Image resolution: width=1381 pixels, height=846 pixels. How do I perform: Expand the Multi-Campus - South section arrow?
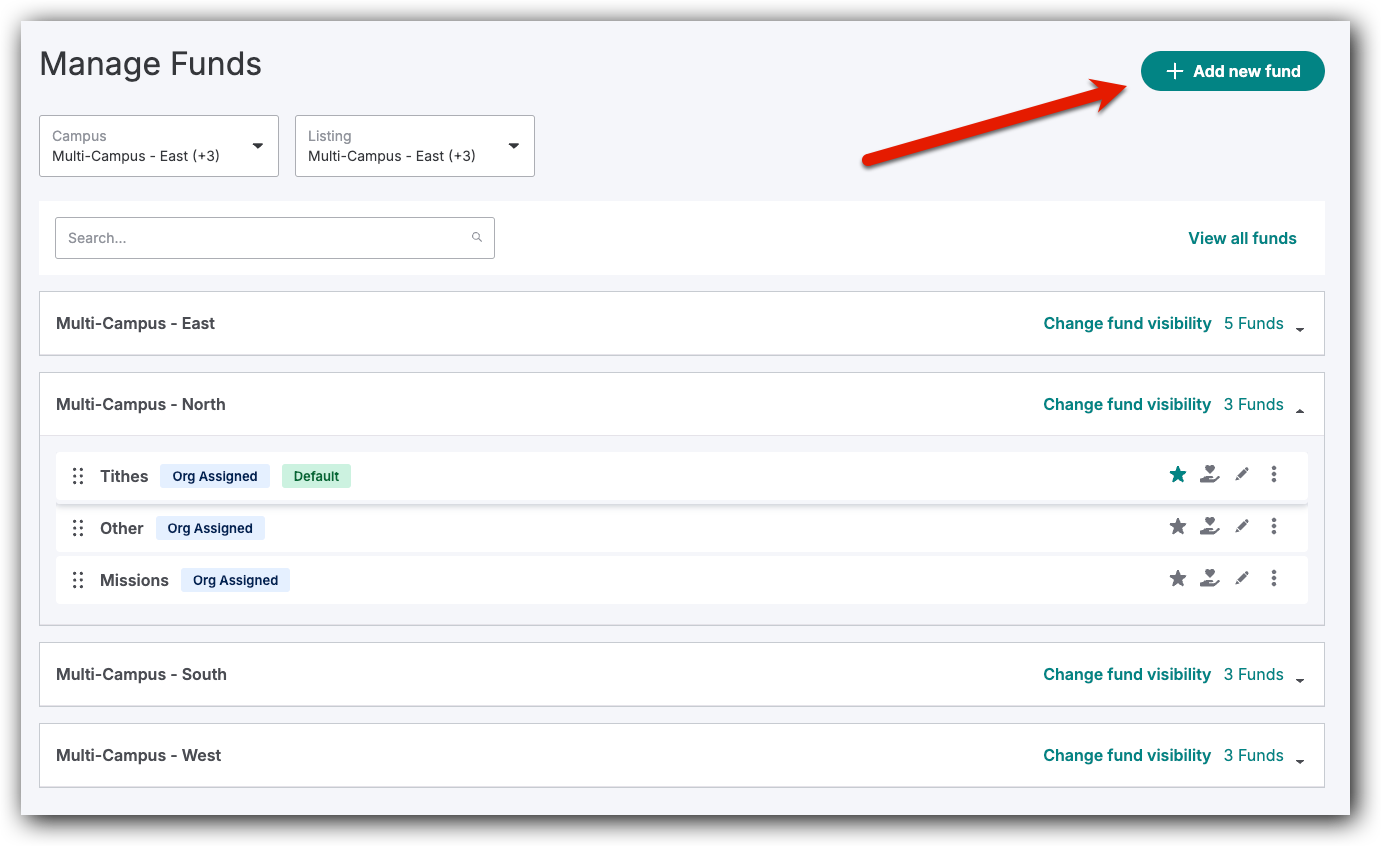pyautogui.click(x=1300, y=680)
